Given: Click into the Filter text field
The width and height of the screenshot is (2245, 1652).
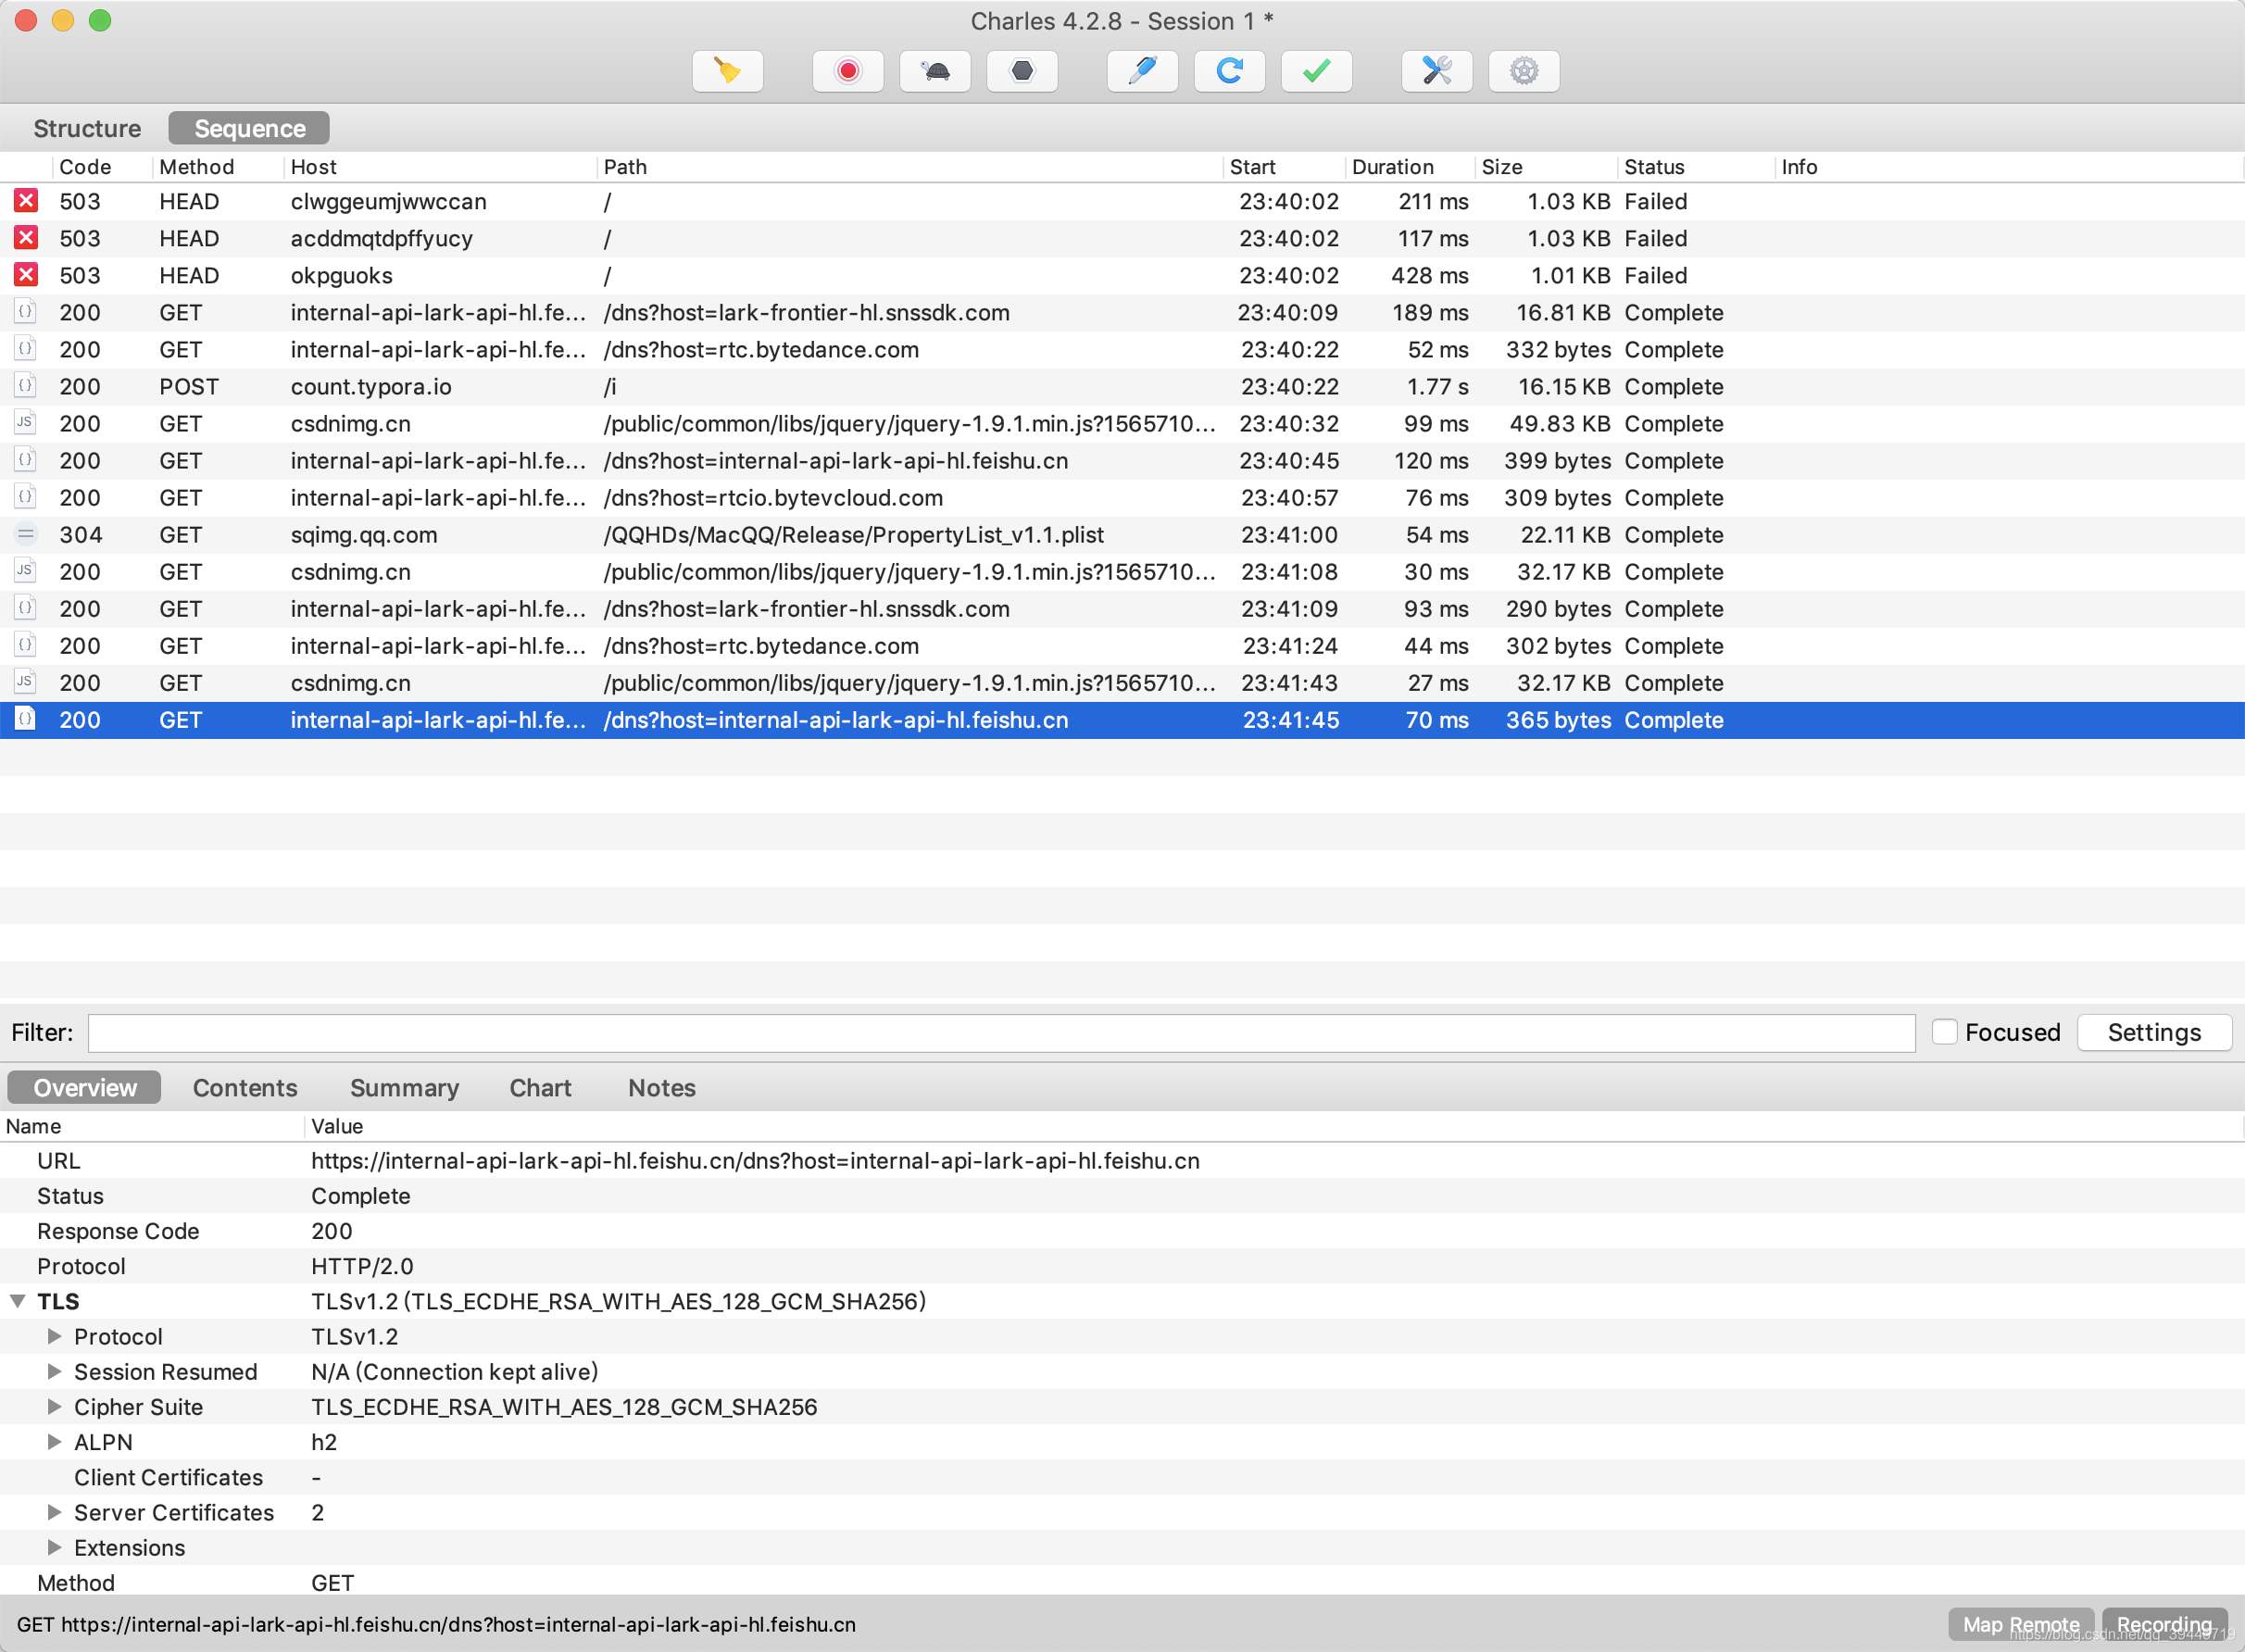Looking at the screenshot, I should pos(1001,1032).
